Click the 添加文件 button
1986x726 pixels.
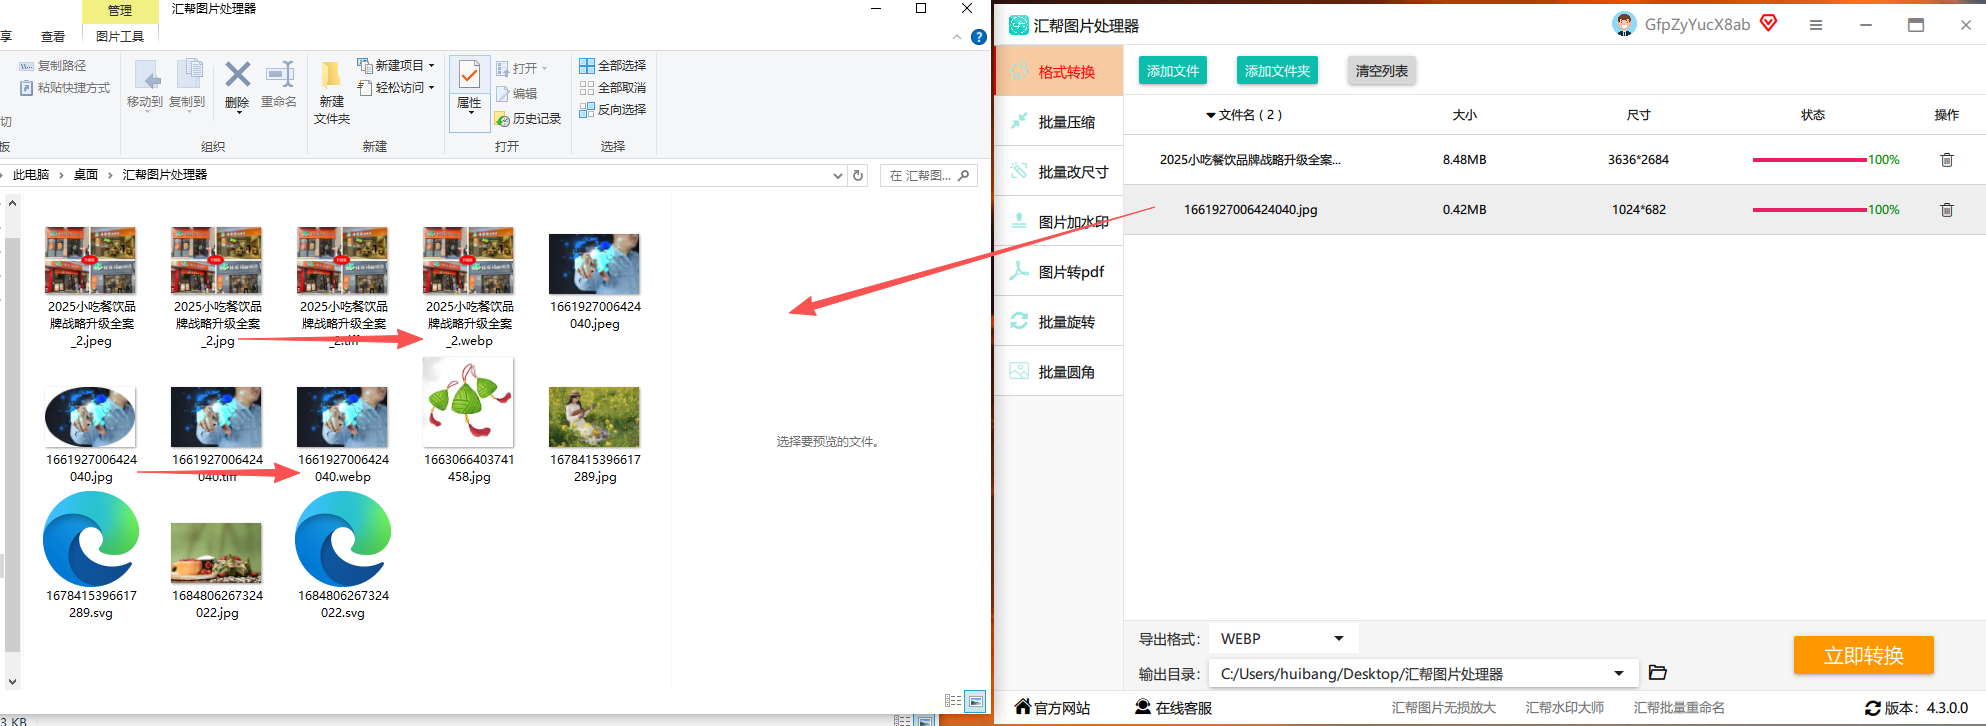1172,71
